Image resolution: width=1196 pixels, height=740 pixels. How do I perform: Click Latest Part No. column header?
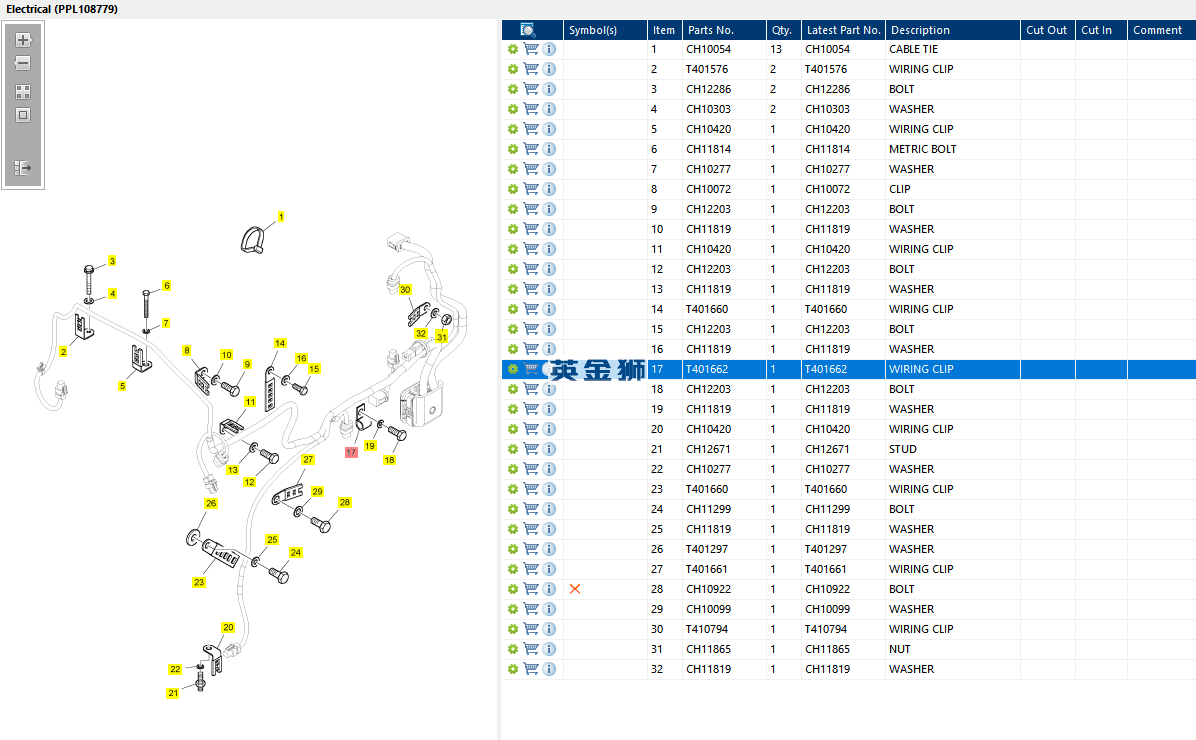point(843,30)
